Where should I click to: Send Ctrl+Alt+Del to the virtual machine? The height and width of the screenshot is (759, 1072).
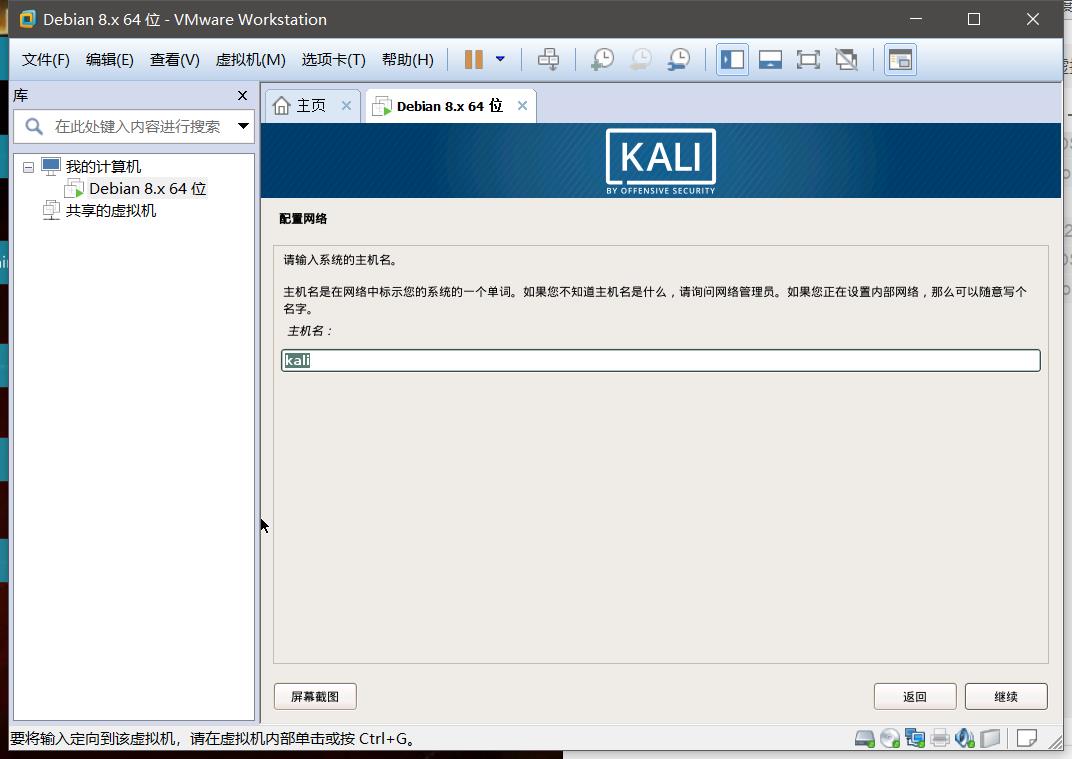548,59
